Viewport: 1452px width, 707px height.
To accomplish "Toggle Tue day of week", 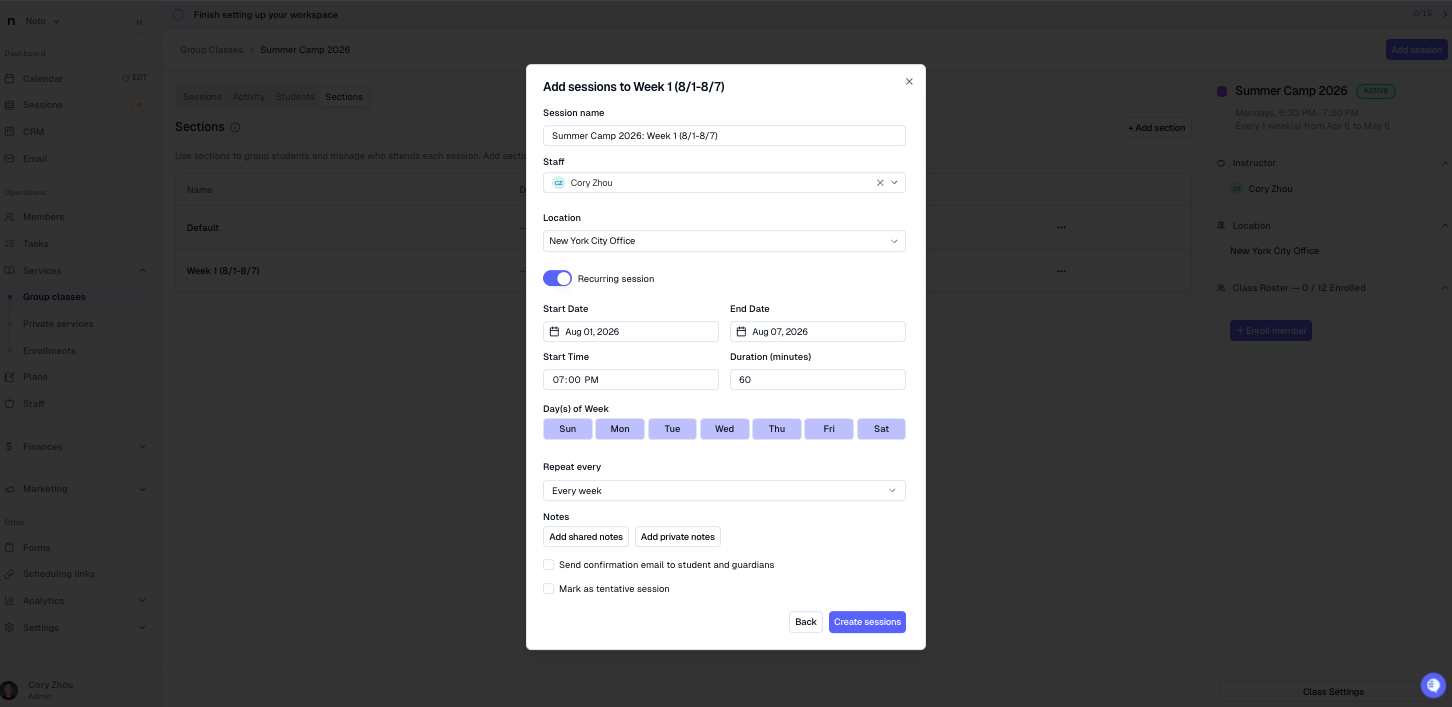I will click(672, 429).
